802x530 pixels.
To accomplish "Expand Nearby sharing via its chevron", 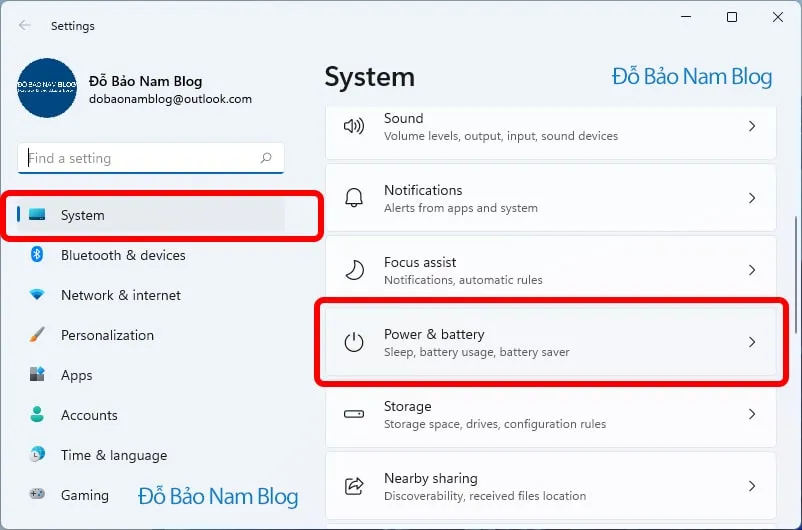I will [x=752, y=486].
